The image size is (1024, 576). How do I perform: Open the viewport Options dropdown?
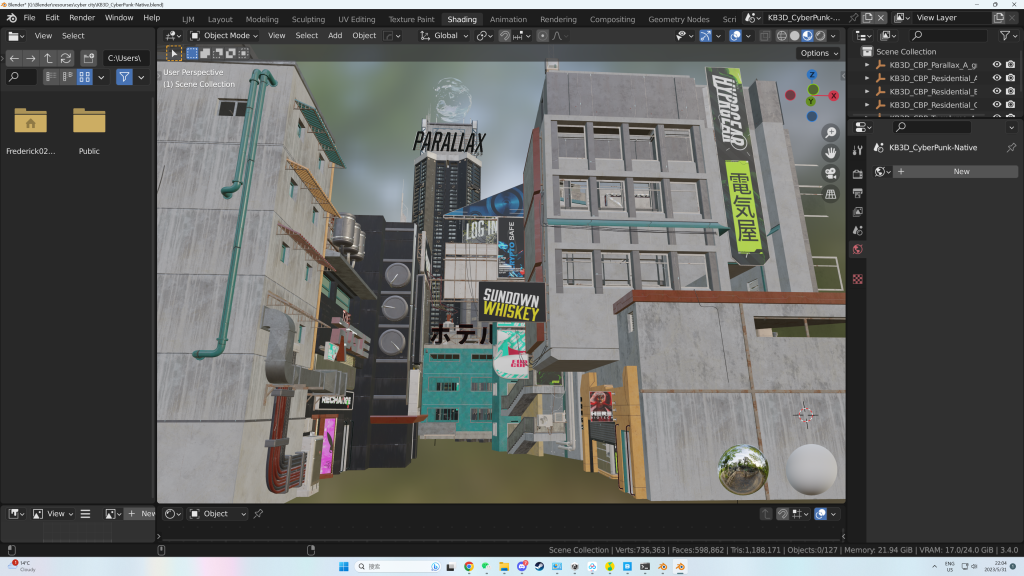(x=818, y=54)
